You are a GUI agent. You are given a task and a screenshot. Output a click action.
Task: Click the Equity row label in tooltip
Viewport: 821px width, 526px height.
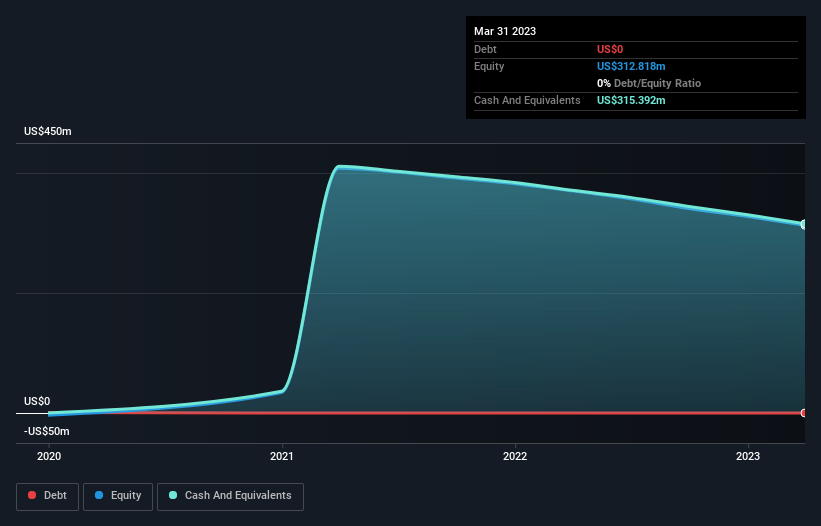point(489,66)
